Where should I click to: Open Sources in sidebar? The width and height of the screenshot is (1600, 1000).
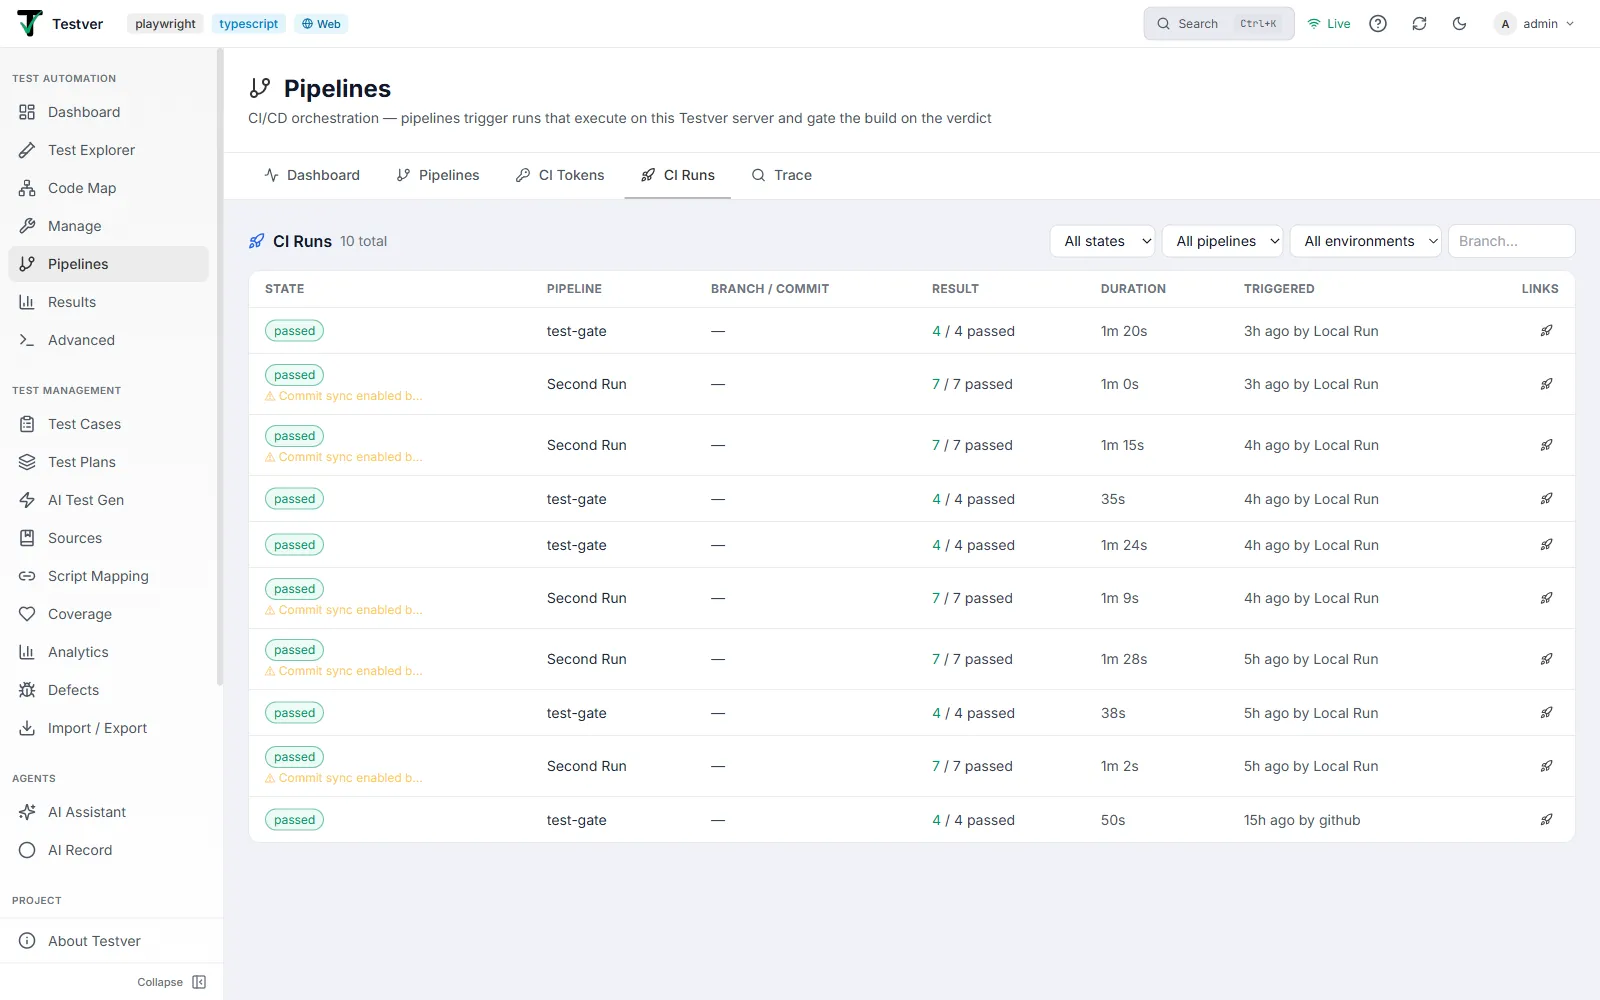[x=108, y=538]
